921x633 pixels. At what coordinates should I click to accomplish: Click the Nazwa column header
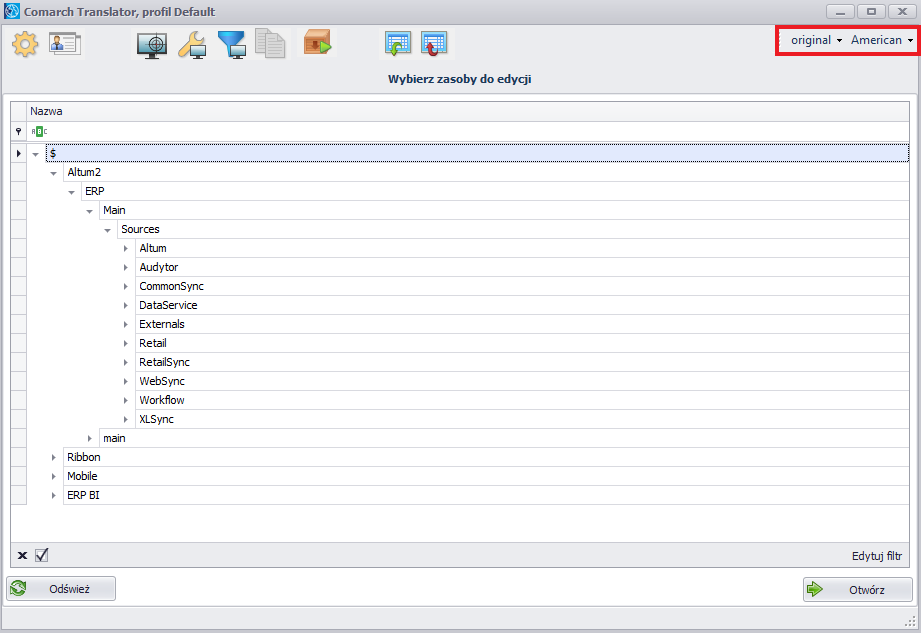click(x=468, y=111)
